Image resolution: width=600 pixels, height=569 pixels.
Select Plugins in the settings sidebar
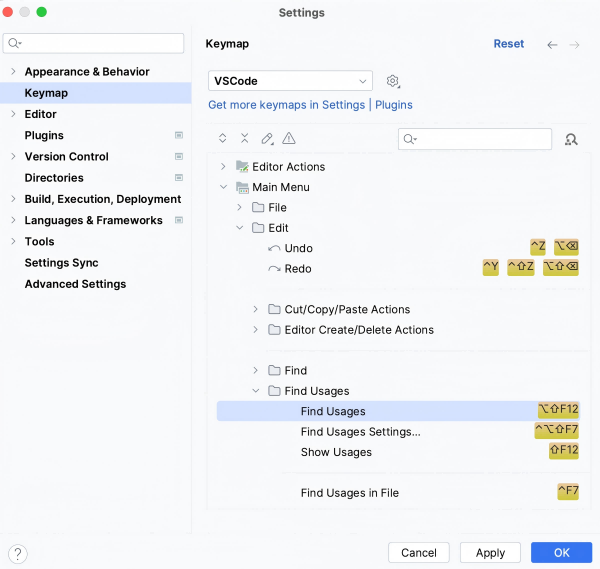pyautogui.click(x=44, y=135)
